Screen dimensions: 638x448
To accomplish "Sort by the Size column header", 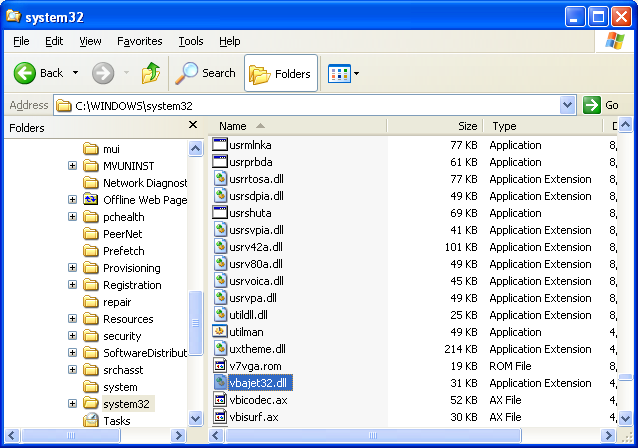I will pos(435,126).
